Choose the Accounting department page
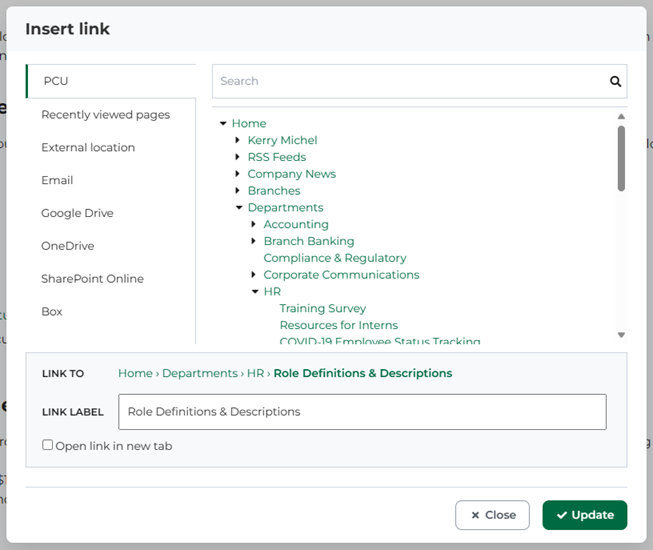The width and height of the screenshot is (653, 550). coord(296,224)
